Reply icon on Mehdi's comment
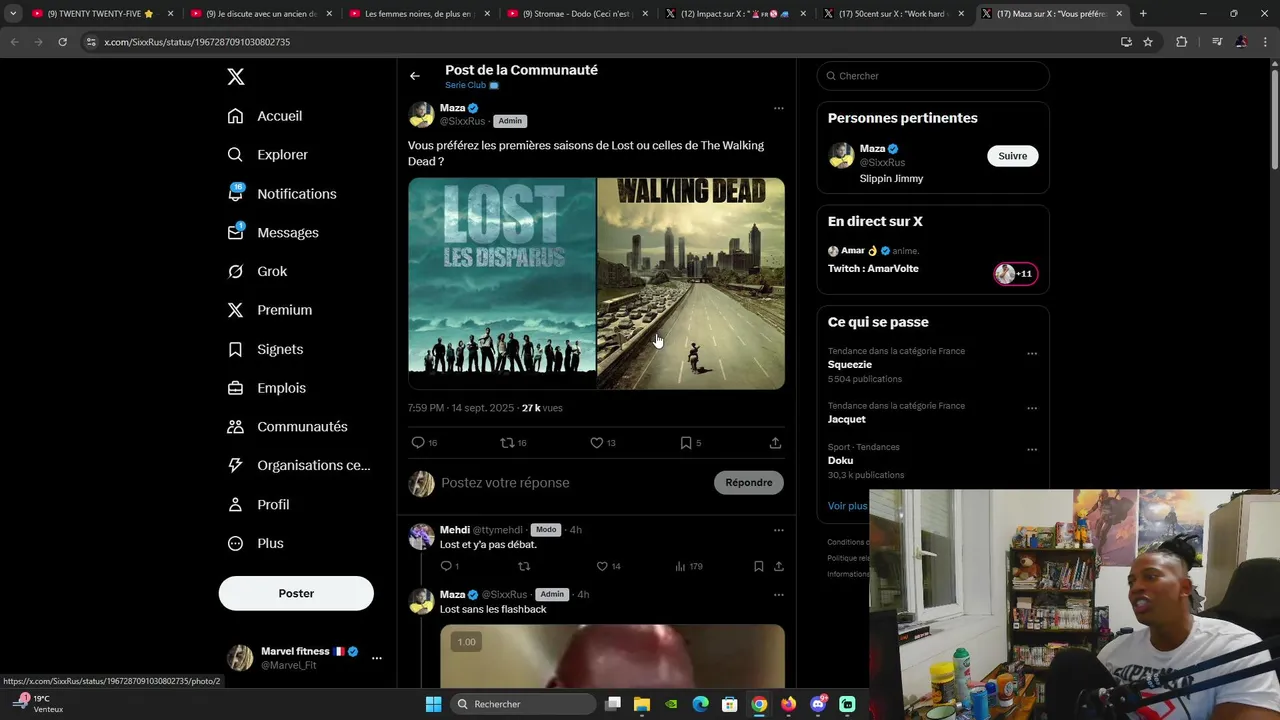Screen dimensions: 1280x720 (x=446, y=566)
